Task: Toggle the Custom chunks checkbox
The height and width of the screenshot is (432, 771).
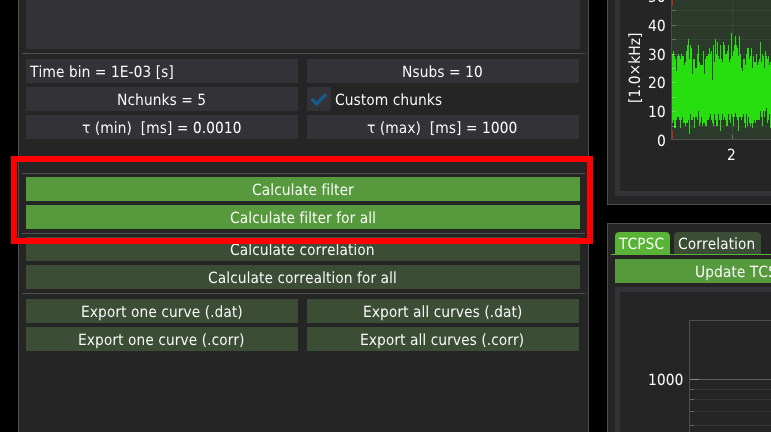Action: pos(320,99)
